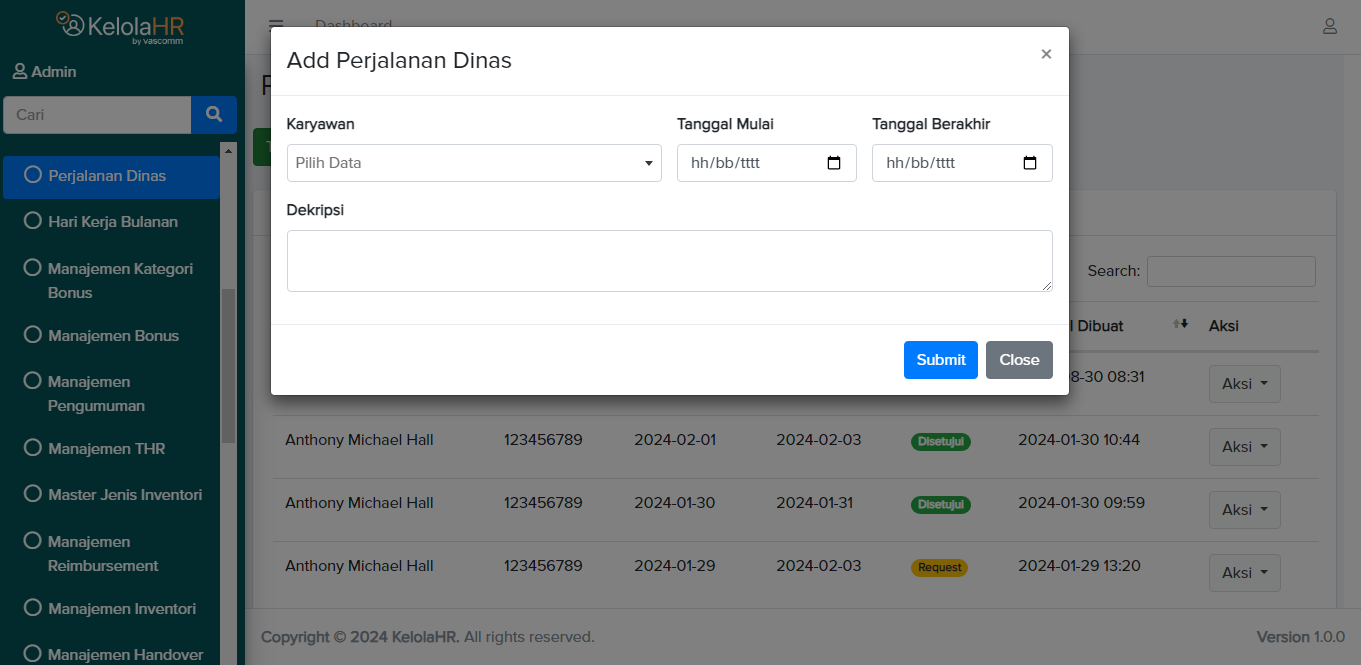This screenshot has width=1361, height=665.
Task: Open Hari Kerja Bulanan menu item
Action: point(113,222)
